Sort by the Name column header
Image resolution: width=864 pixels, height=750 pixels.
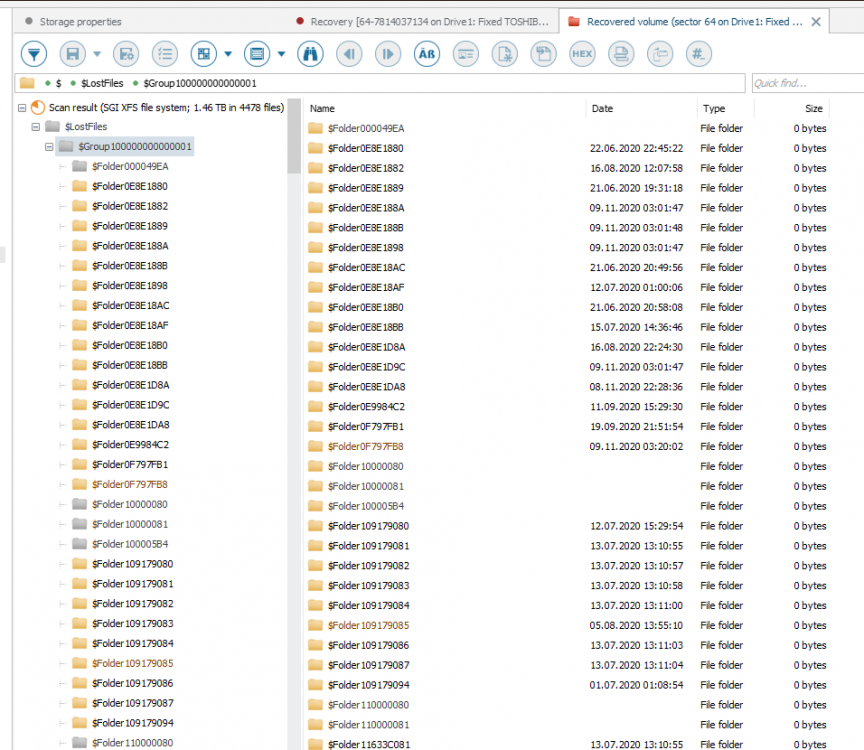tap(322, 109)
